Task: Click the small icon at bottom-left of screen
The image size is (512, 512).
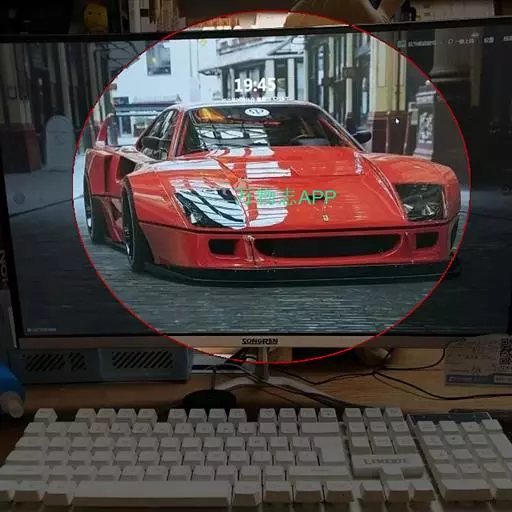Action: pyautogui.click(x=29, y=330)
